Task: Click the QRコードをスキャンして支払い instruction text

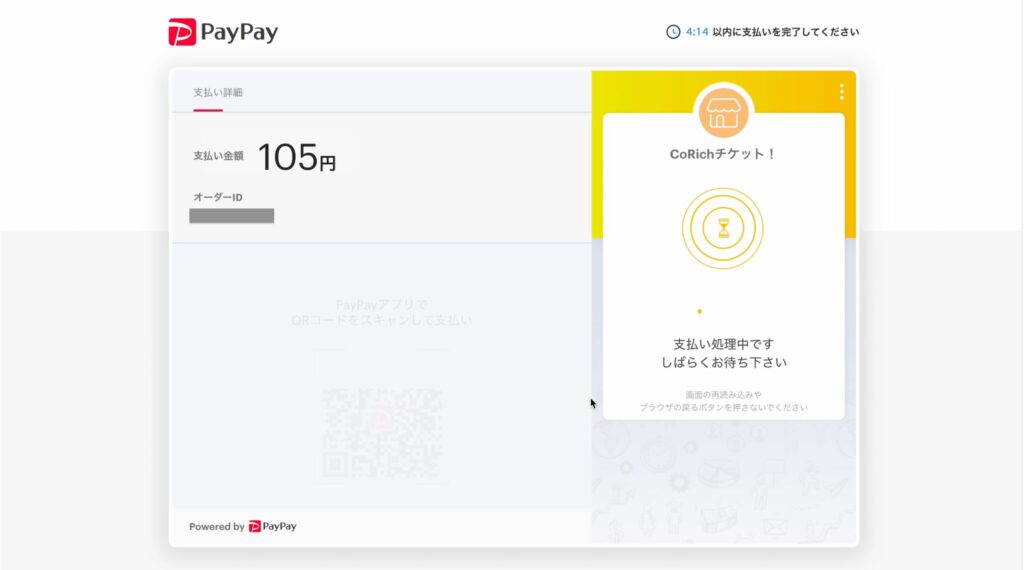Action: [x=381, y=320]
